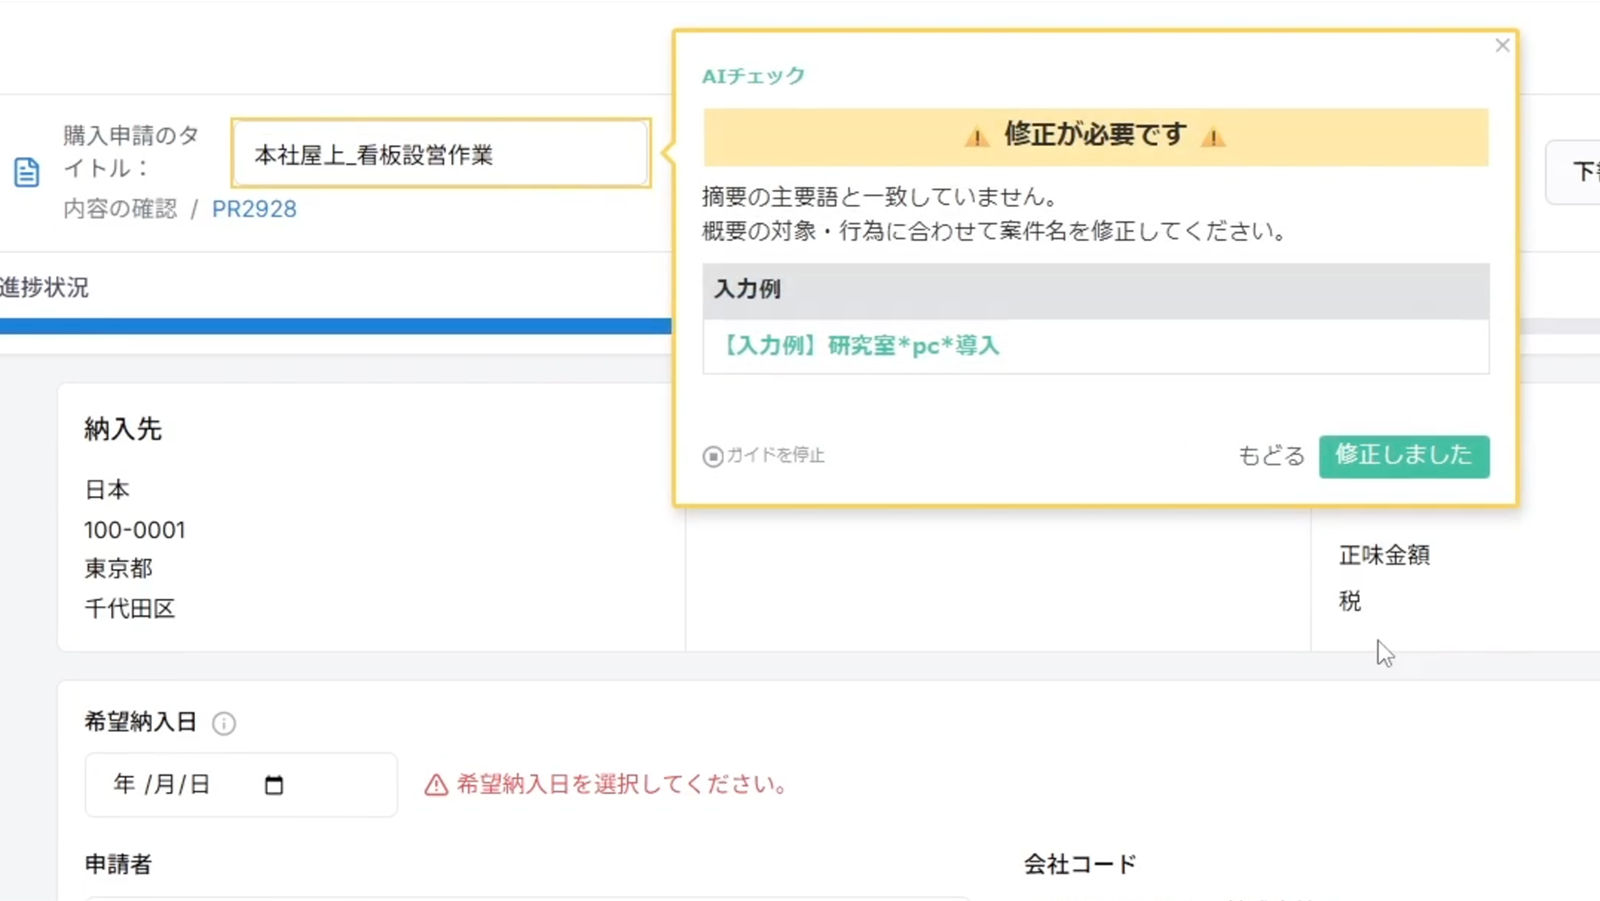The width and height of the screenshot is (1600, 901).
Task: Click the 正味金額 label
Action: click(x=1385, y=555)
